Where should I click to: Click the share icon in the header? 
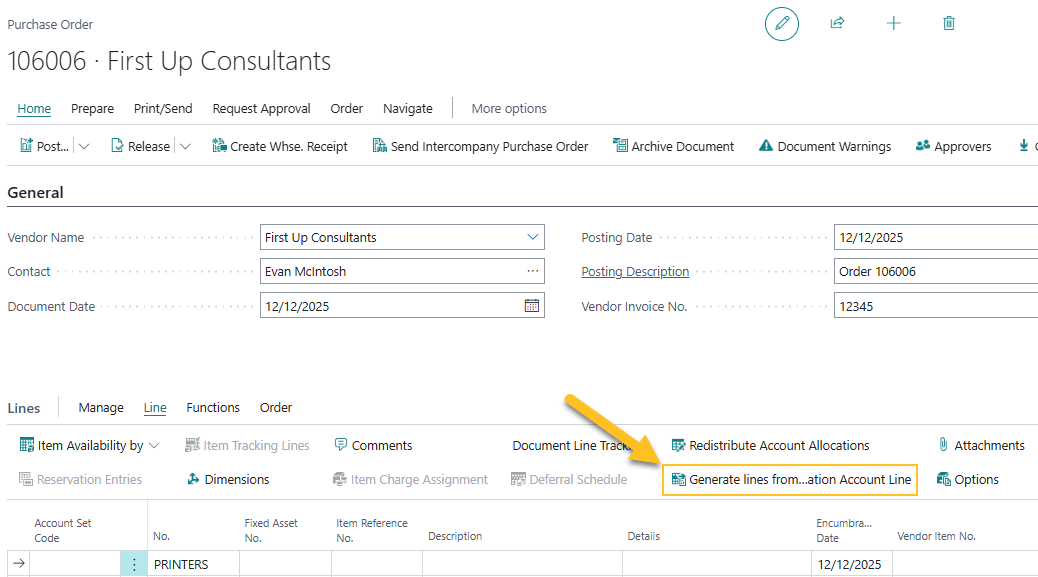(x=837, y=23)
